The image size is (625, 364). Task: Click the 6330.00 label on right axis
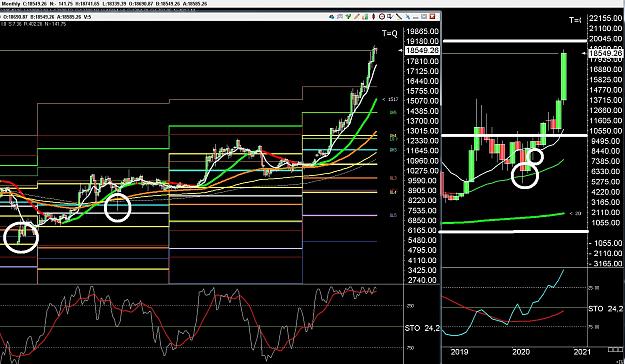[x=605, y=171]
